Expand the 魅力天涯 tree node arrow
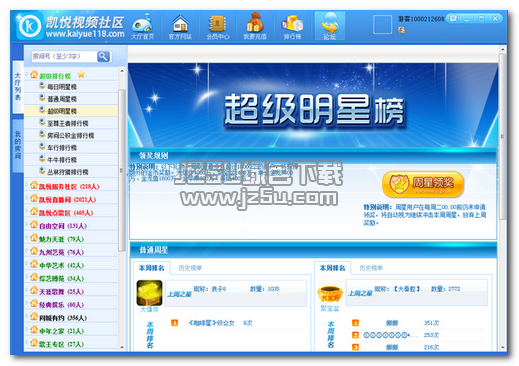 pyautogui.click(x=27, y=237)
